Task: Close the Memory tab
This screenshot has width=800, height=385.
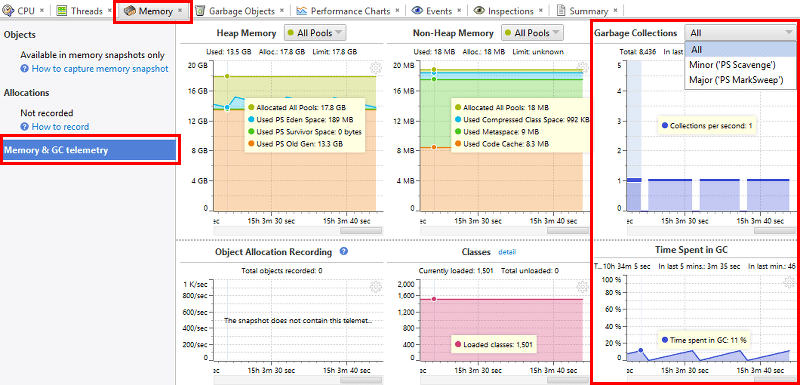Action: tap(180, 10)
